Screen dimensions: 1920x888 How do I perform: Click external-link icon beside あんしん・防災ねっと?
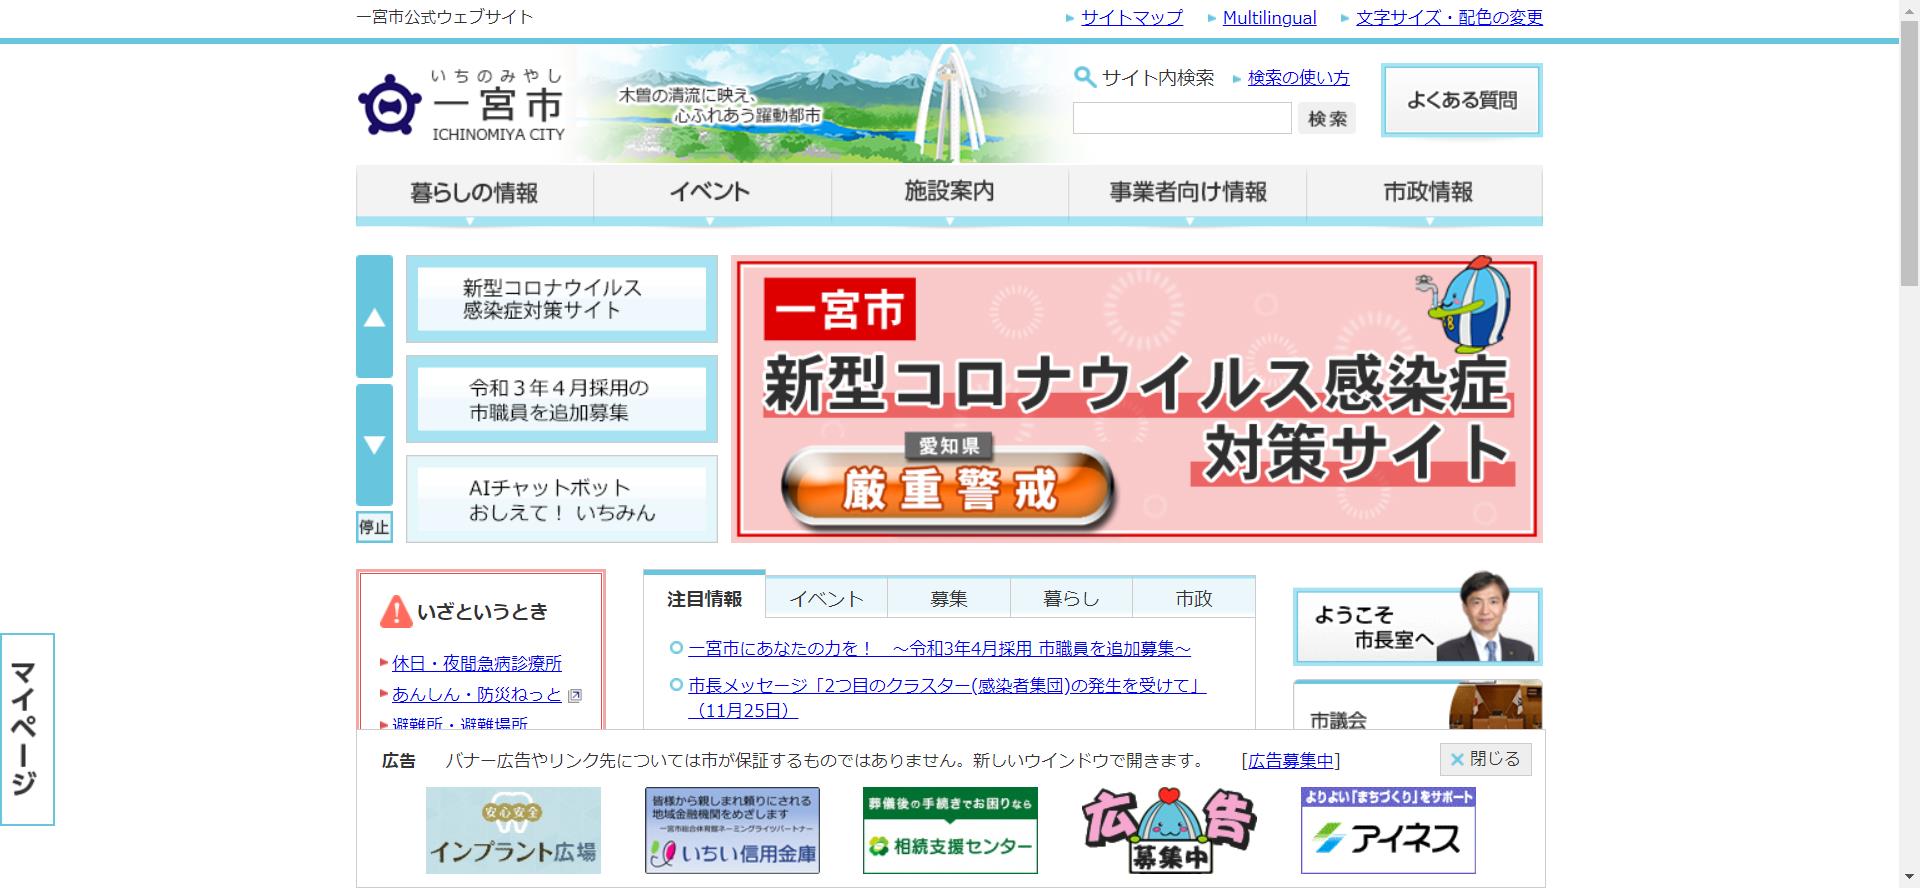pos(574,695)
